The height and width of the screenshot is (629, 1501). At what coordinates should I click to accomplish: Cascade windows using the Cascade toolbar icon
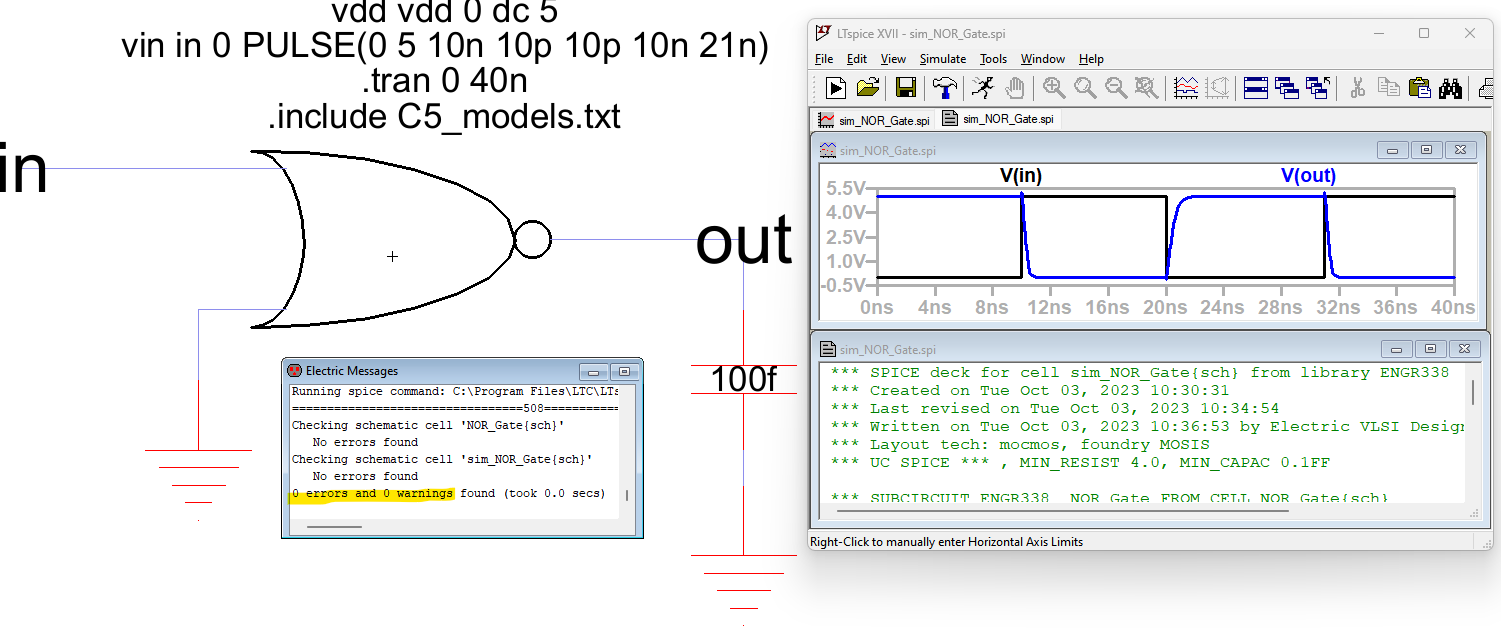pos(1287,88)
